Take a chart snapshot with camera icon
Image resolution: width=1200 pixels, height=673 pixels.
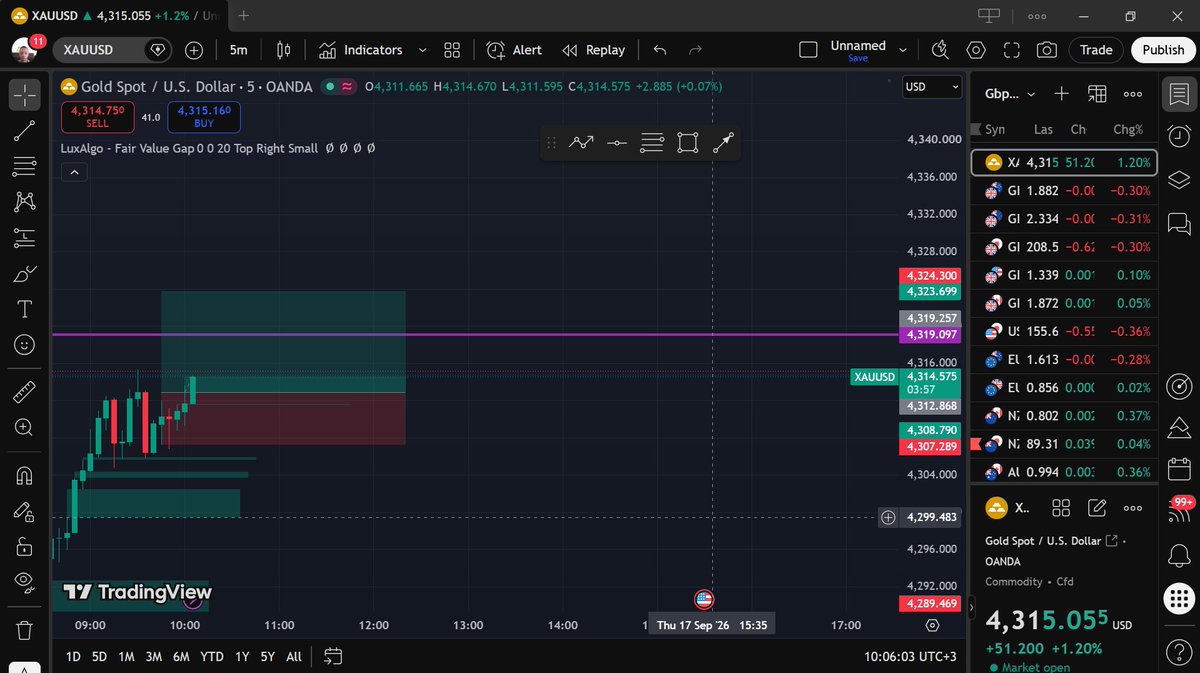click(x=1047, y=50)
